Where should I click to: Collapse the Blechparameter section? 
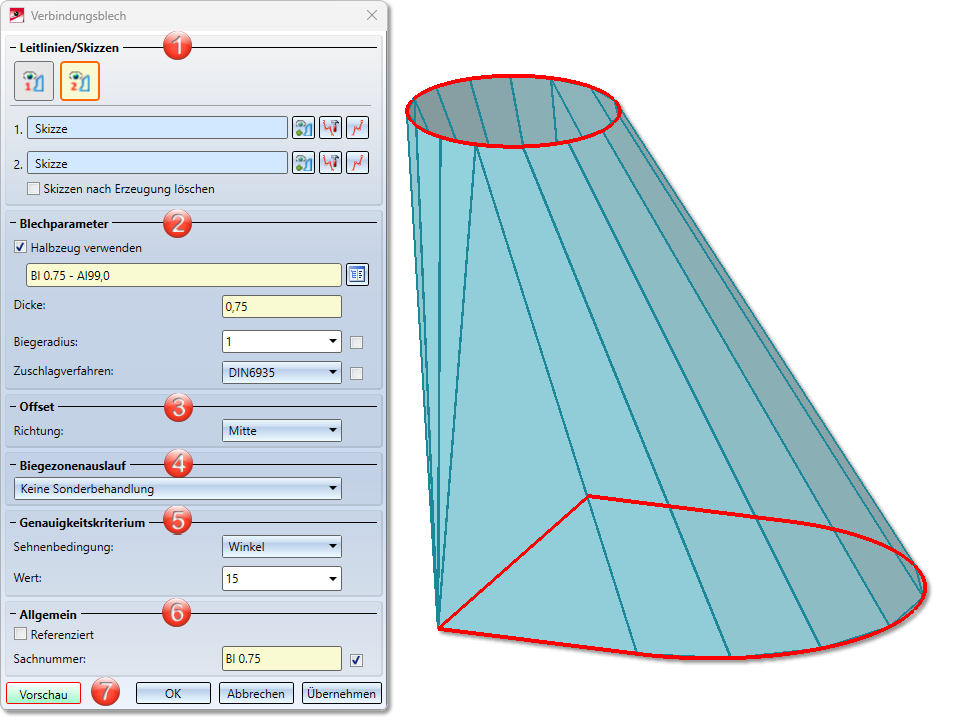(x=13, y=224)
